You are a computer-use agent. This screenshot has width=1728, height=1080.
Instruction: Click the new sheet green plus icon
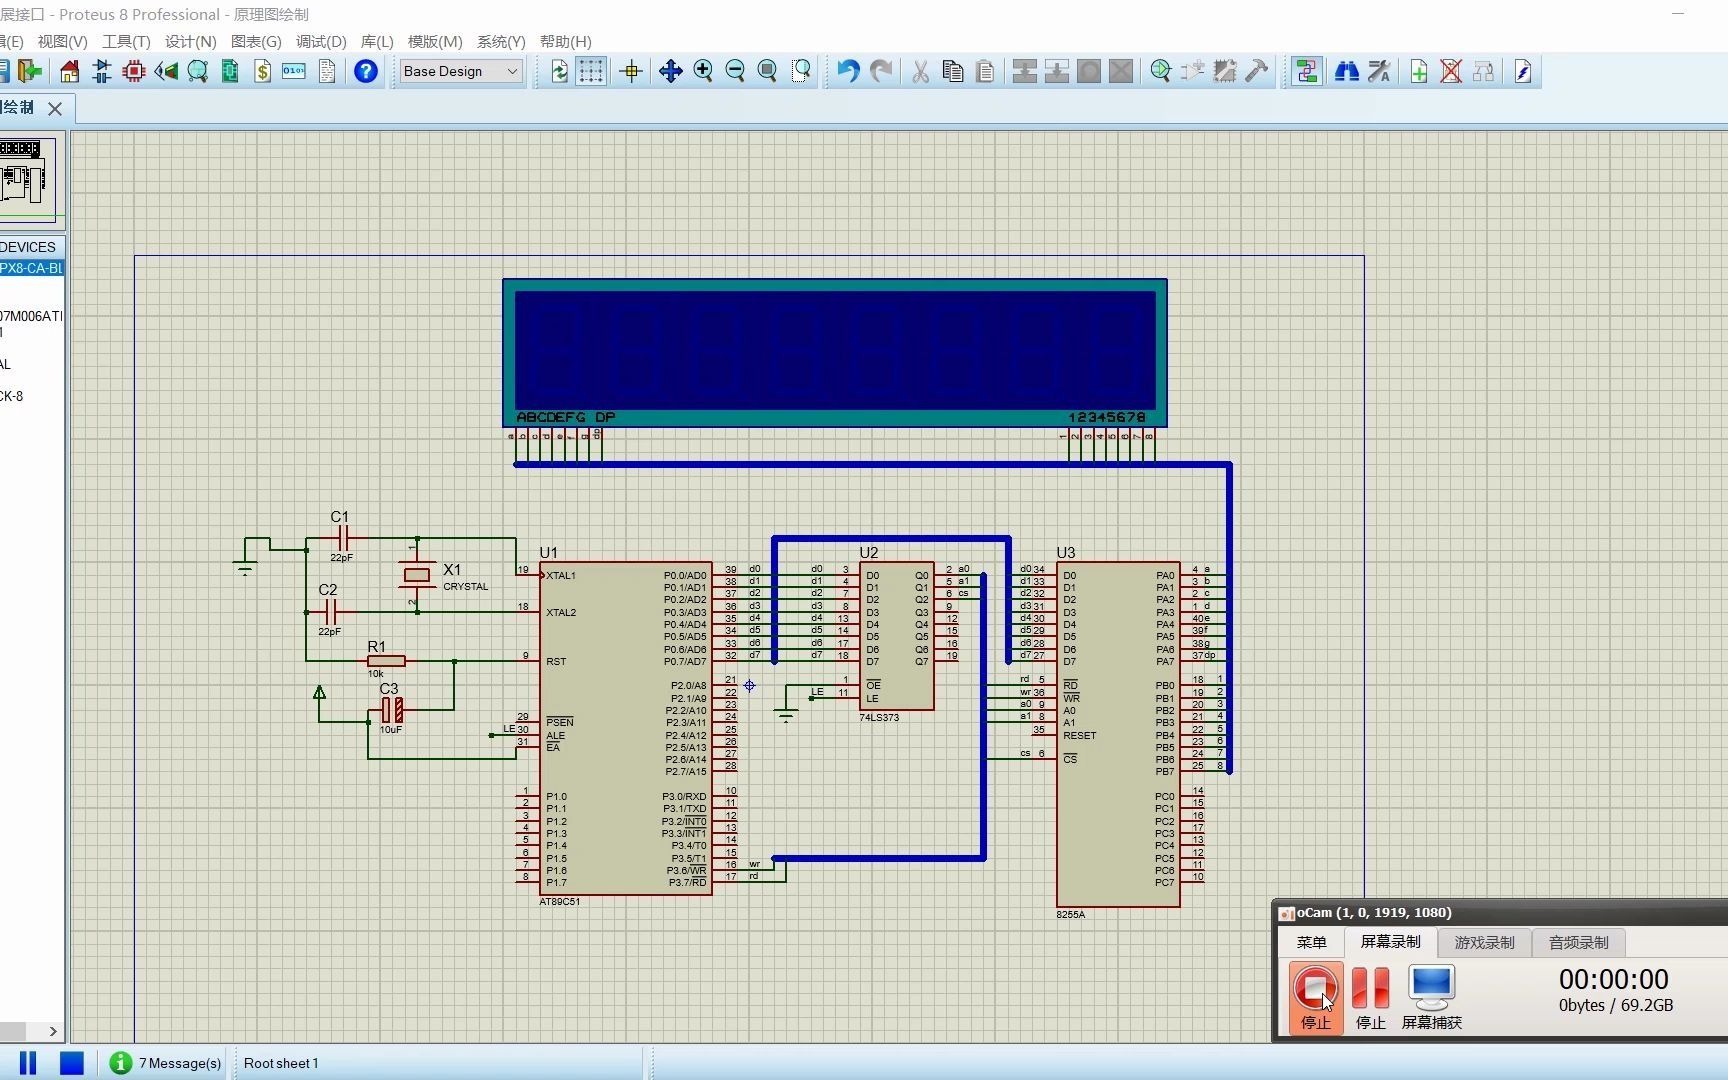pos(1419,71)
